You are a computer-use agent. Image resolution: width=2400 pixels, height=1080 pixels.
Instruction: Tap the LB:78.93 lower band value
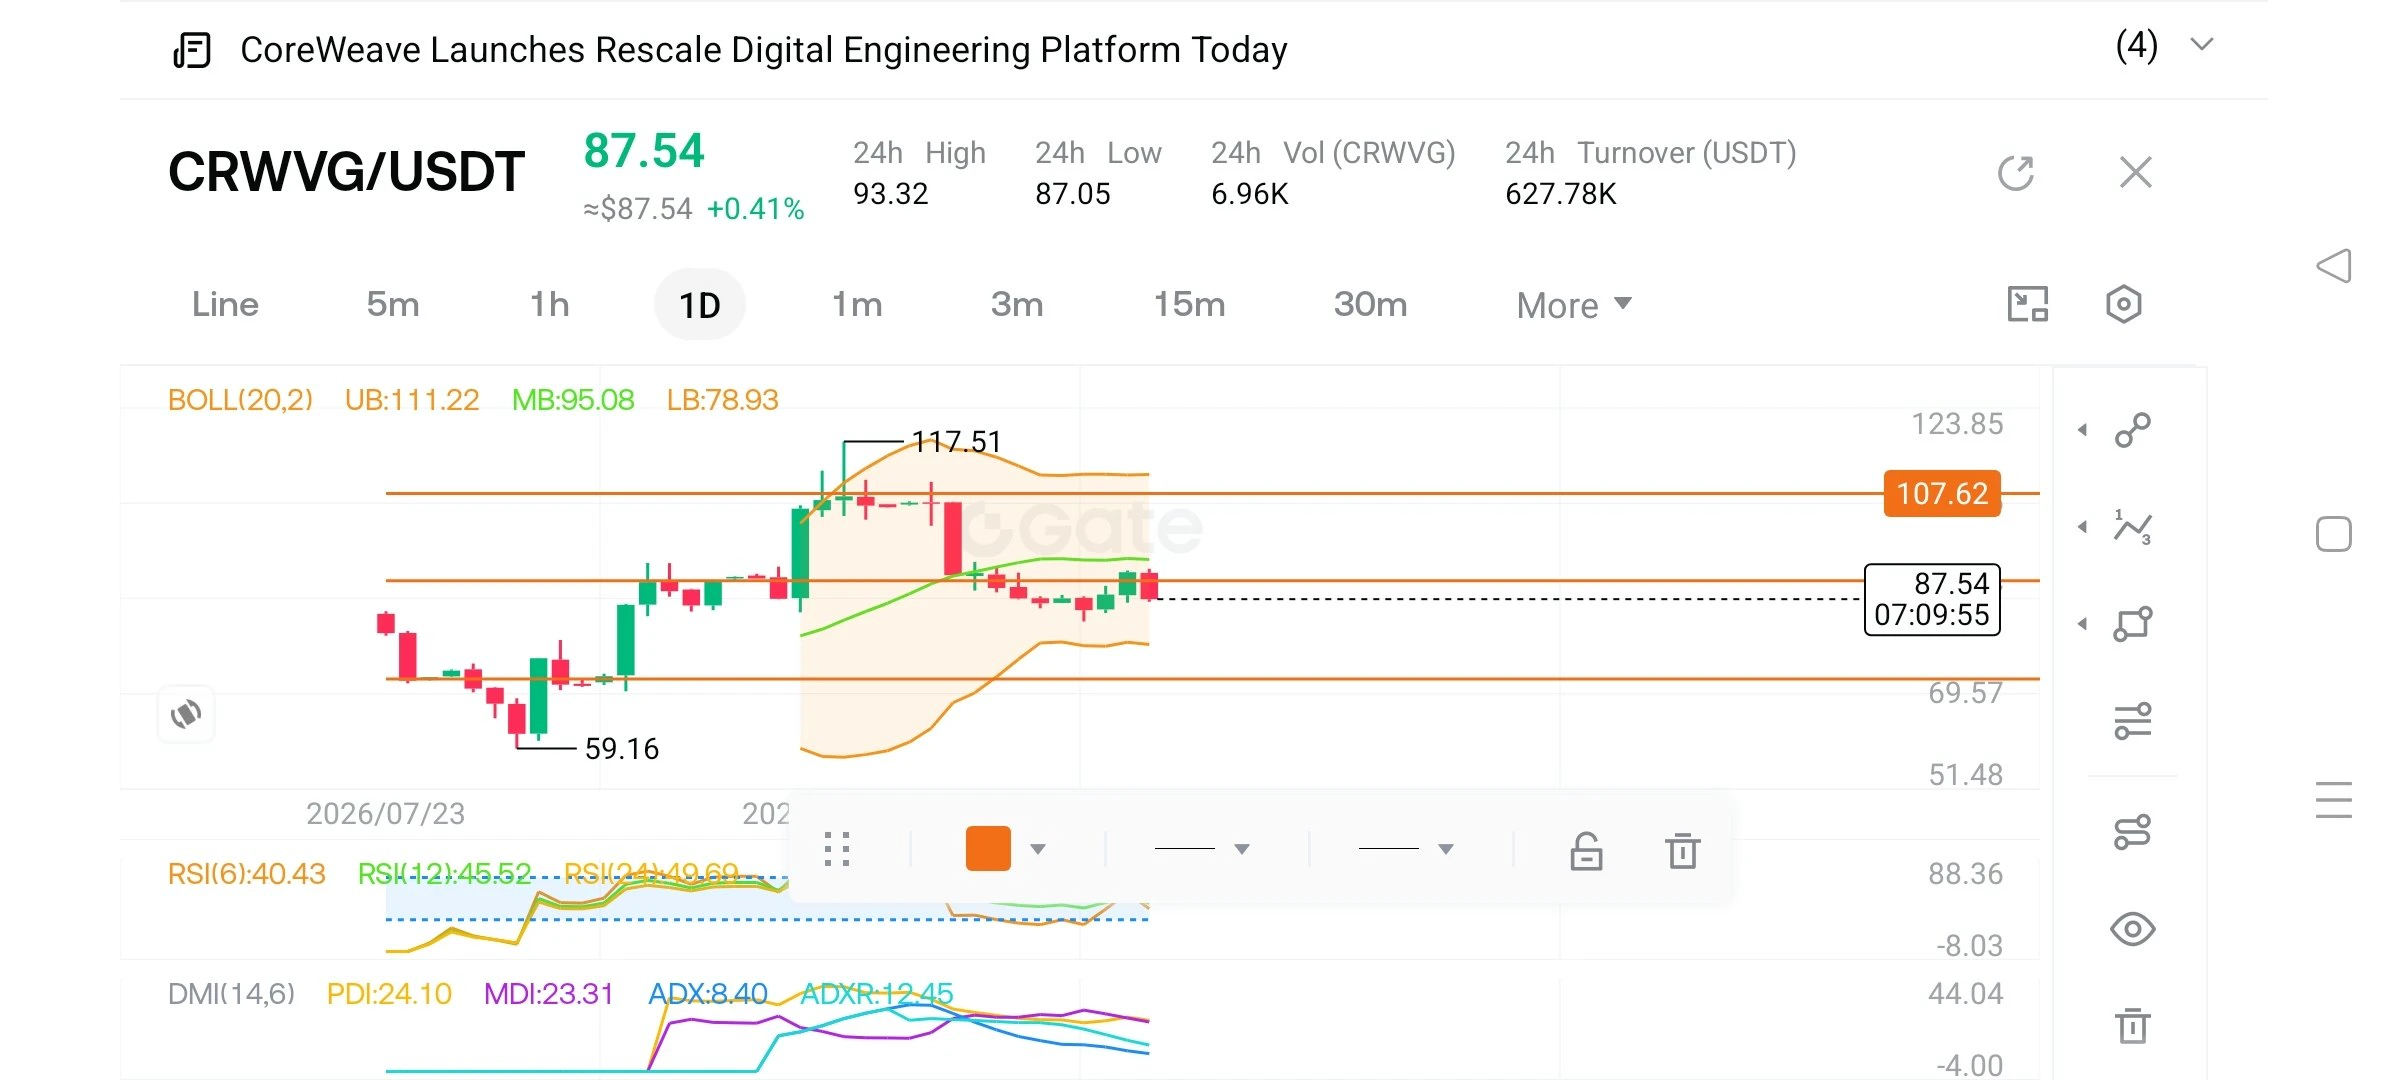pos(722,400)
